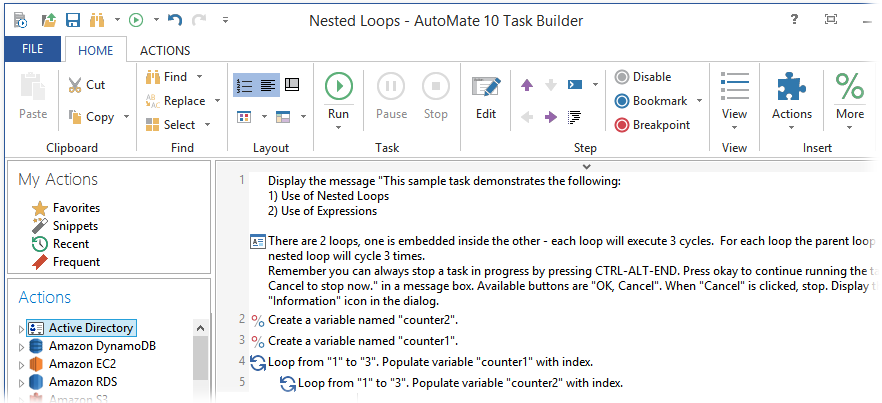Open Frequent in My Actions
882x403 pixels.
click(x=65, y=262)
